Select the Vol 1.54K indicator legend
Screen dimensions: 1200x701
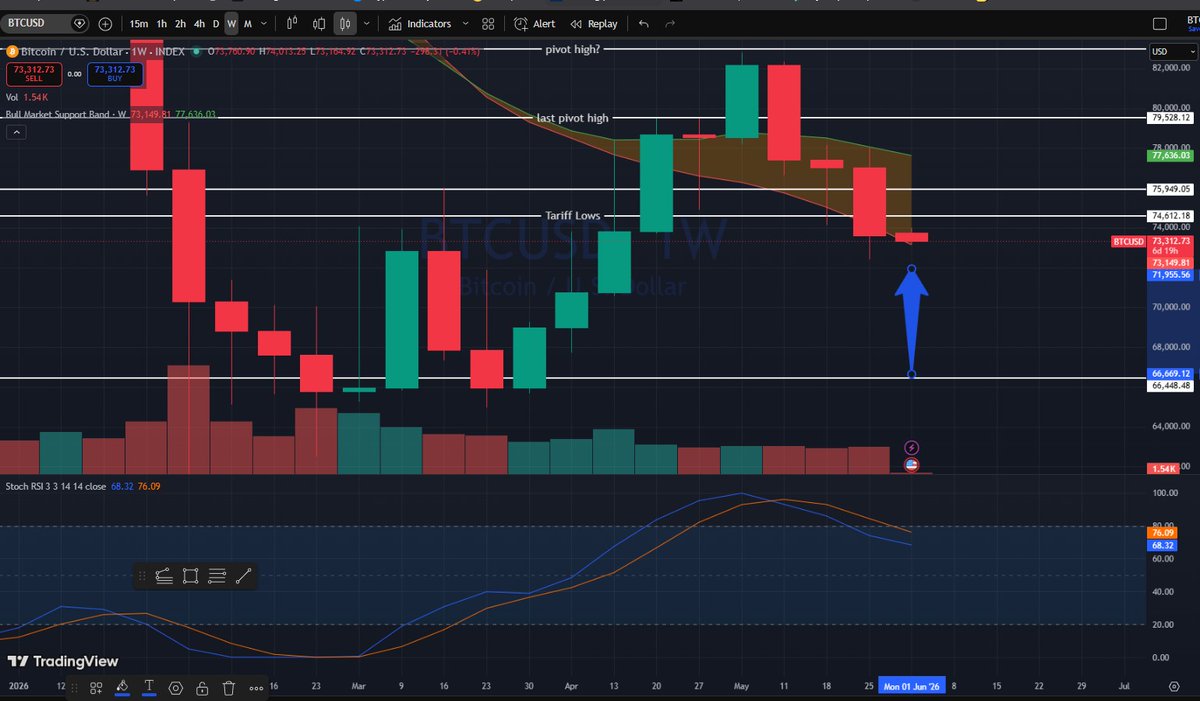[27, 97]
